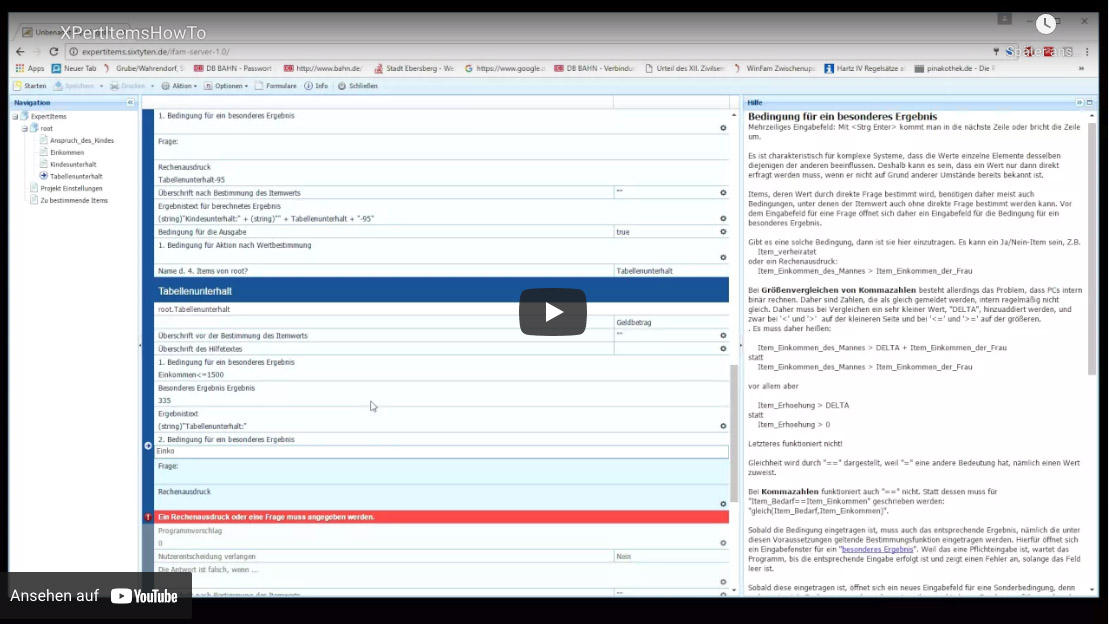Play the YouTube video
Viewport: 1109px width, 624px height.
[552, 312]
